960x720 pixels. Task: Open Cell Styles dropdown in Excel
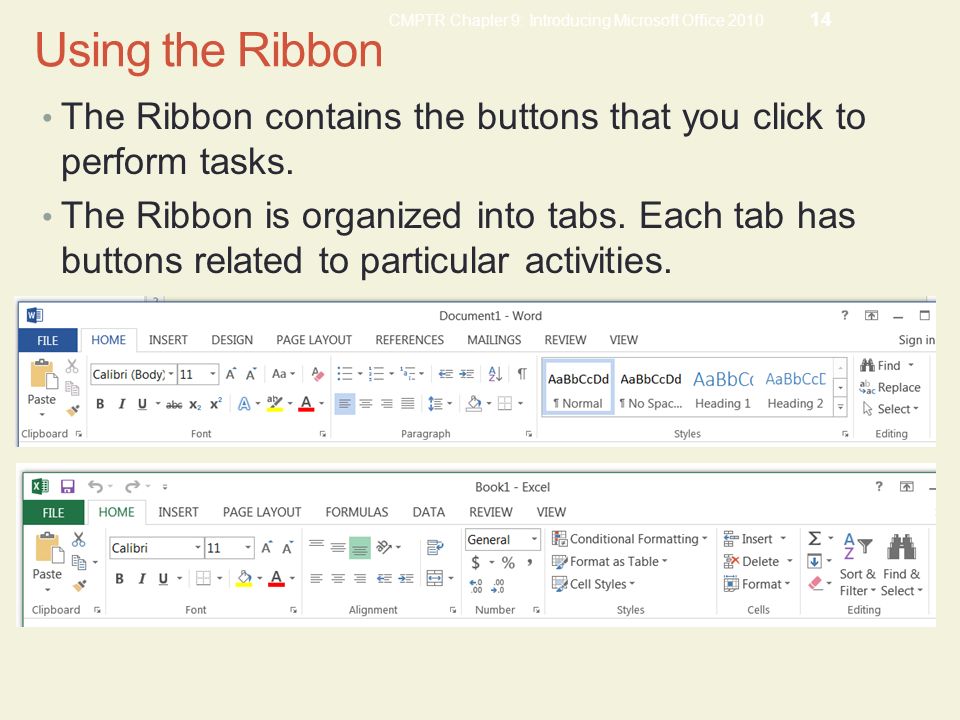593,584
